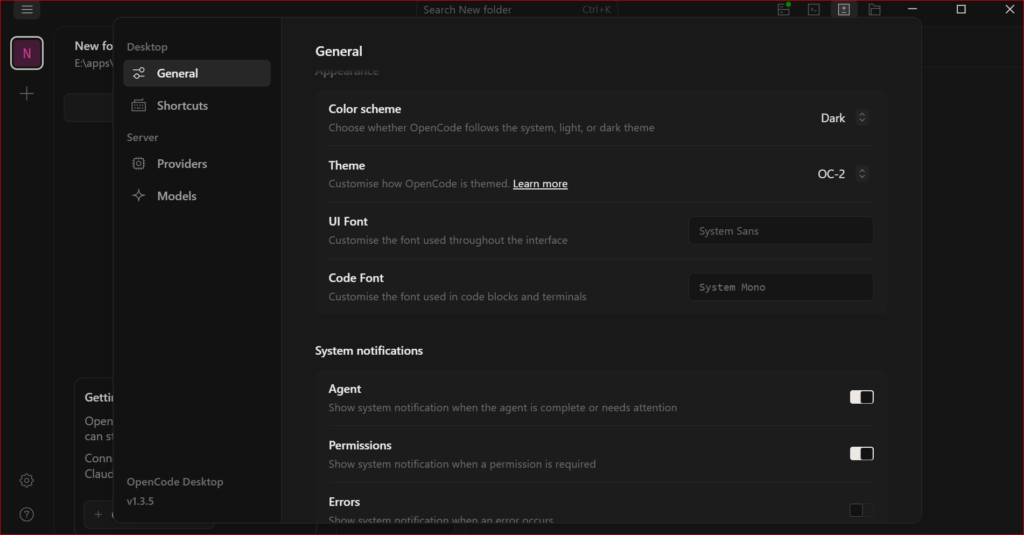Click the UI Font System Sans field

coord(780,231)
